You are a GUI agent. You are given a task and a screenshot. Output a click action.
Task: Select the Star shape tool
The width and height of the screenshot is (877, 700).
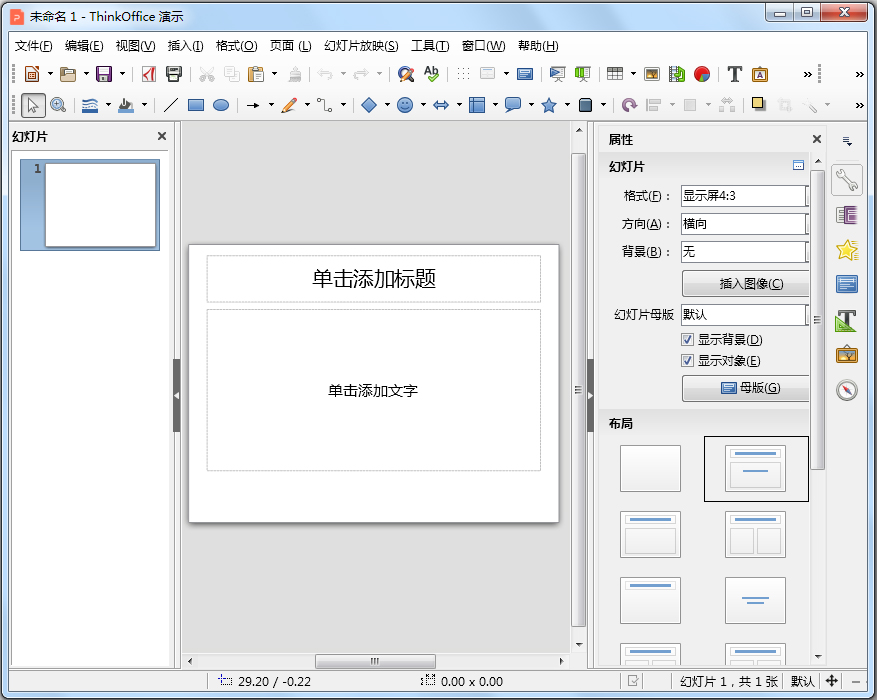pyautogui.click(x=549, y=105)
